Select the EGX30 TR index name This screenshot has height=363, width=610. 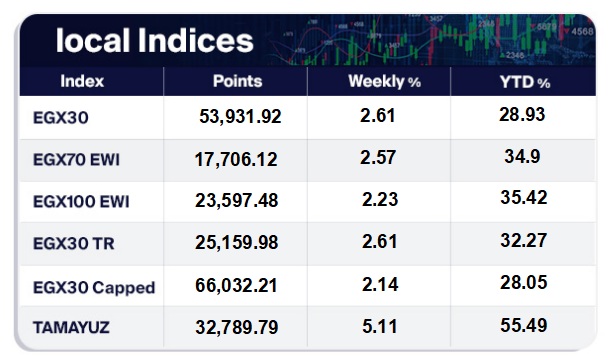click(74, 244)
